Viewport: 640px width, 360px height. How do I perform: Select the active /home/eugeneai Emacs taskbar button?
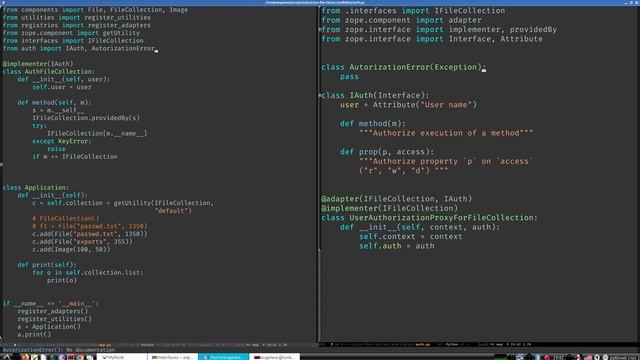(x=223, y=357)
